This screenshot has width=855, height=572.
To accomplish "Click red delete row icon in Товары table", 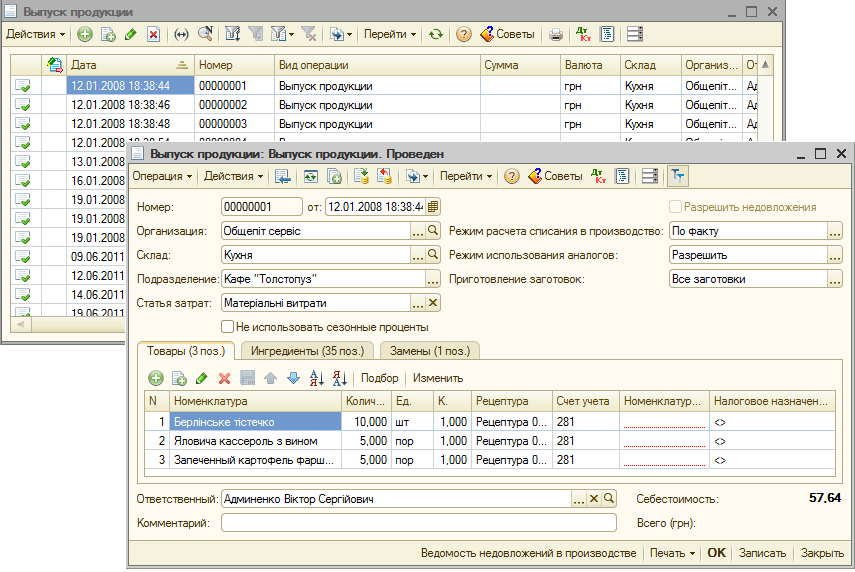I will 224,378.
